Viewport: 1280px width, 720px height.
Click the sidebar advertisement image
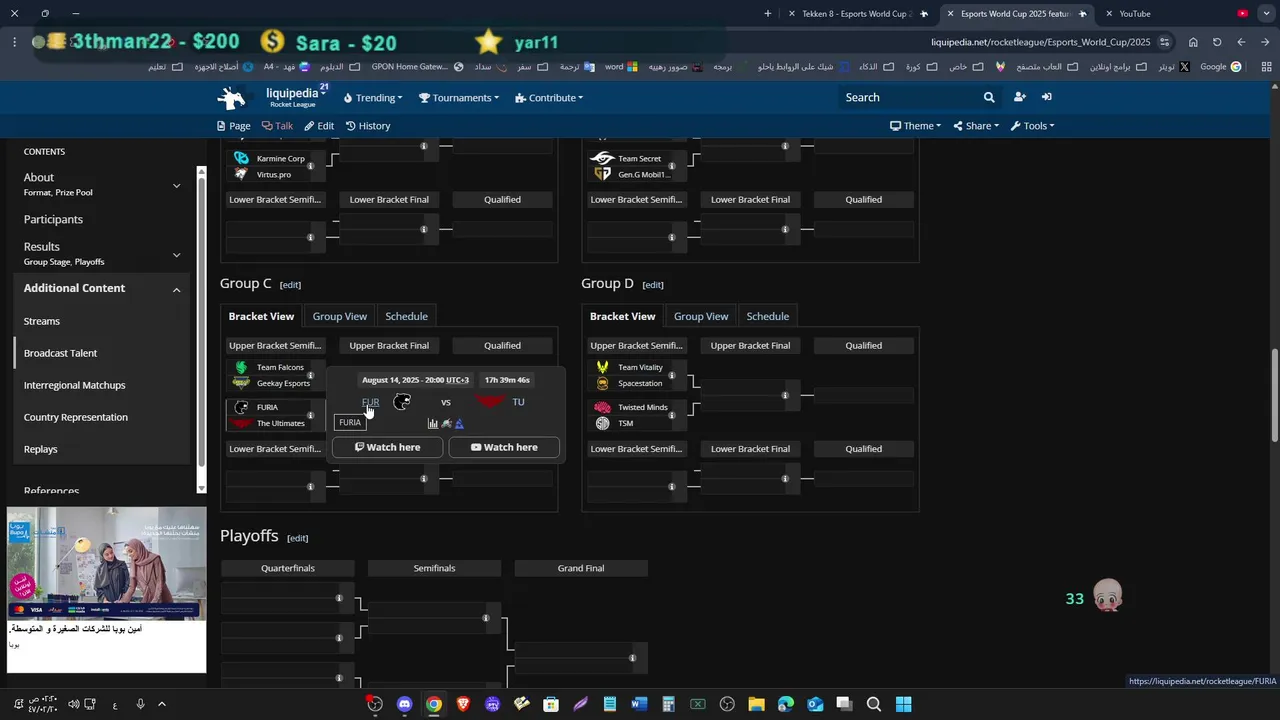click(x=106, y=562)
